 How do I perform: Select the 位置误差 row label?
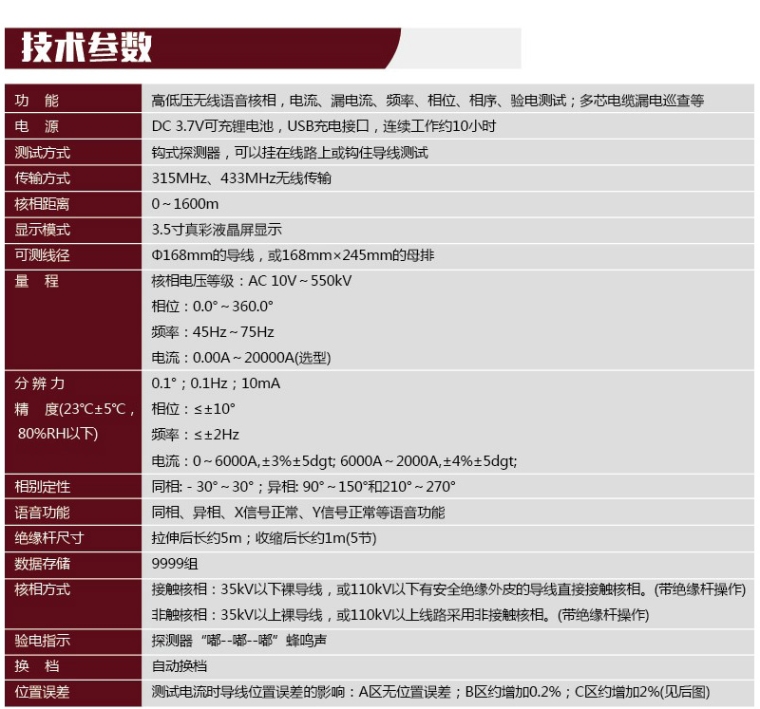42,692
